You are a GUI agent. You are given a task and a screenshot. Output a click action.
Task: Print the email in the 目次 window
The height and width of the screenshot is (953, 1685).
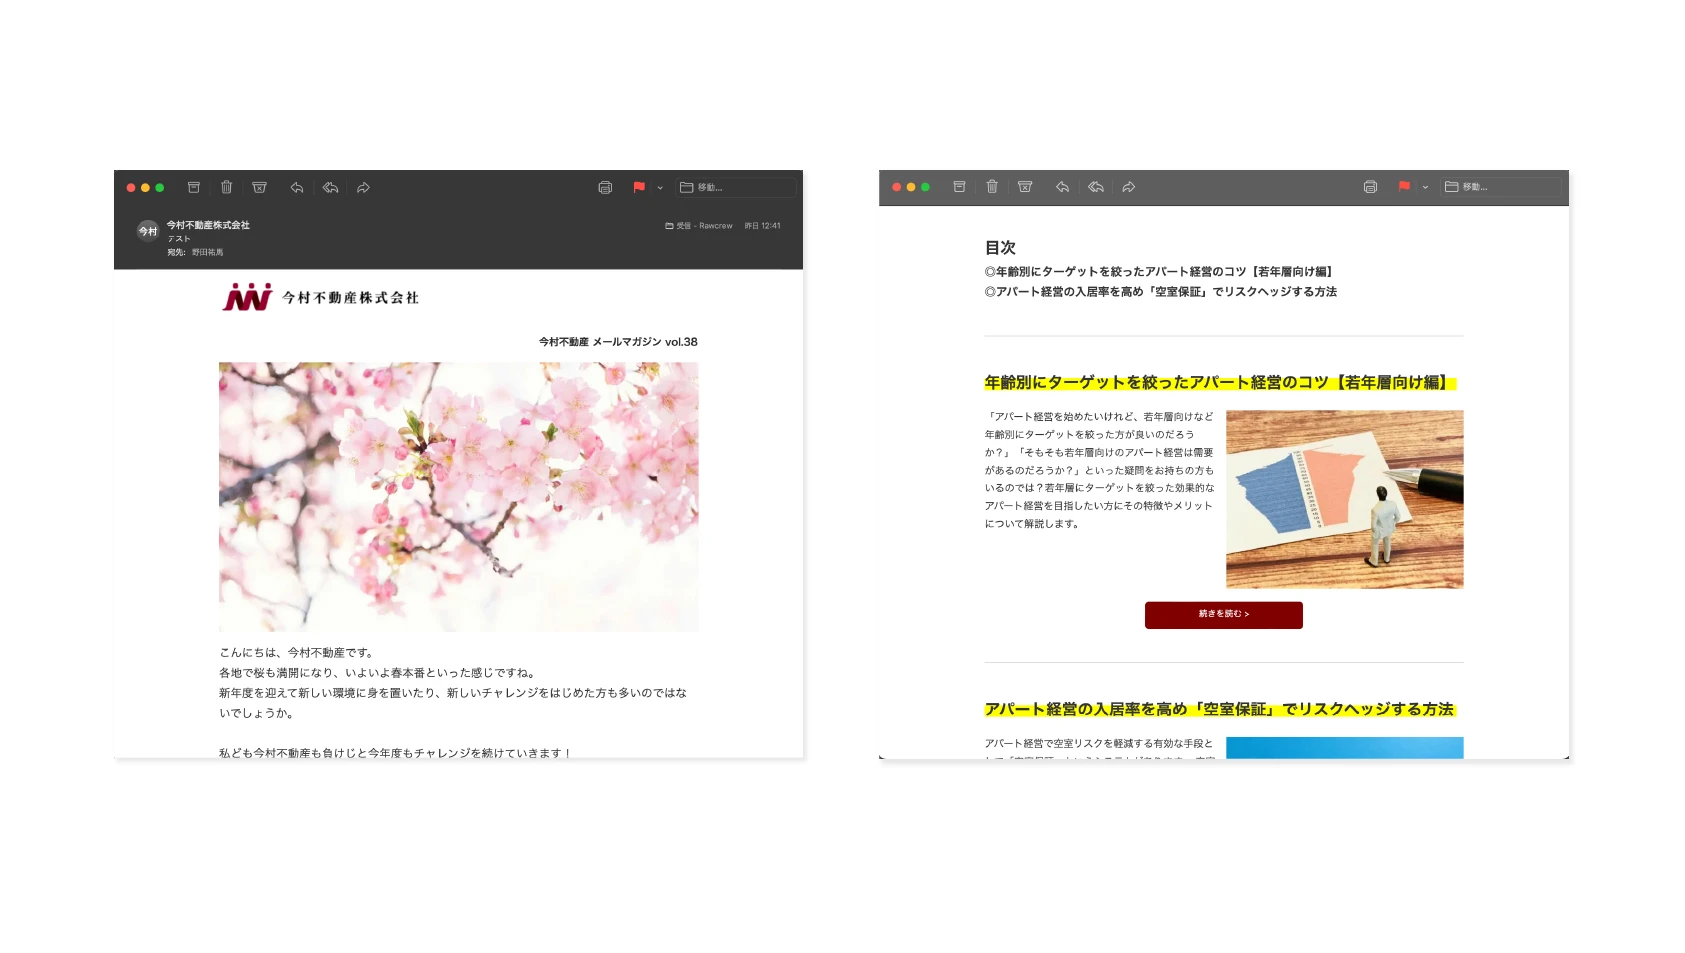tap(1370, 187)
